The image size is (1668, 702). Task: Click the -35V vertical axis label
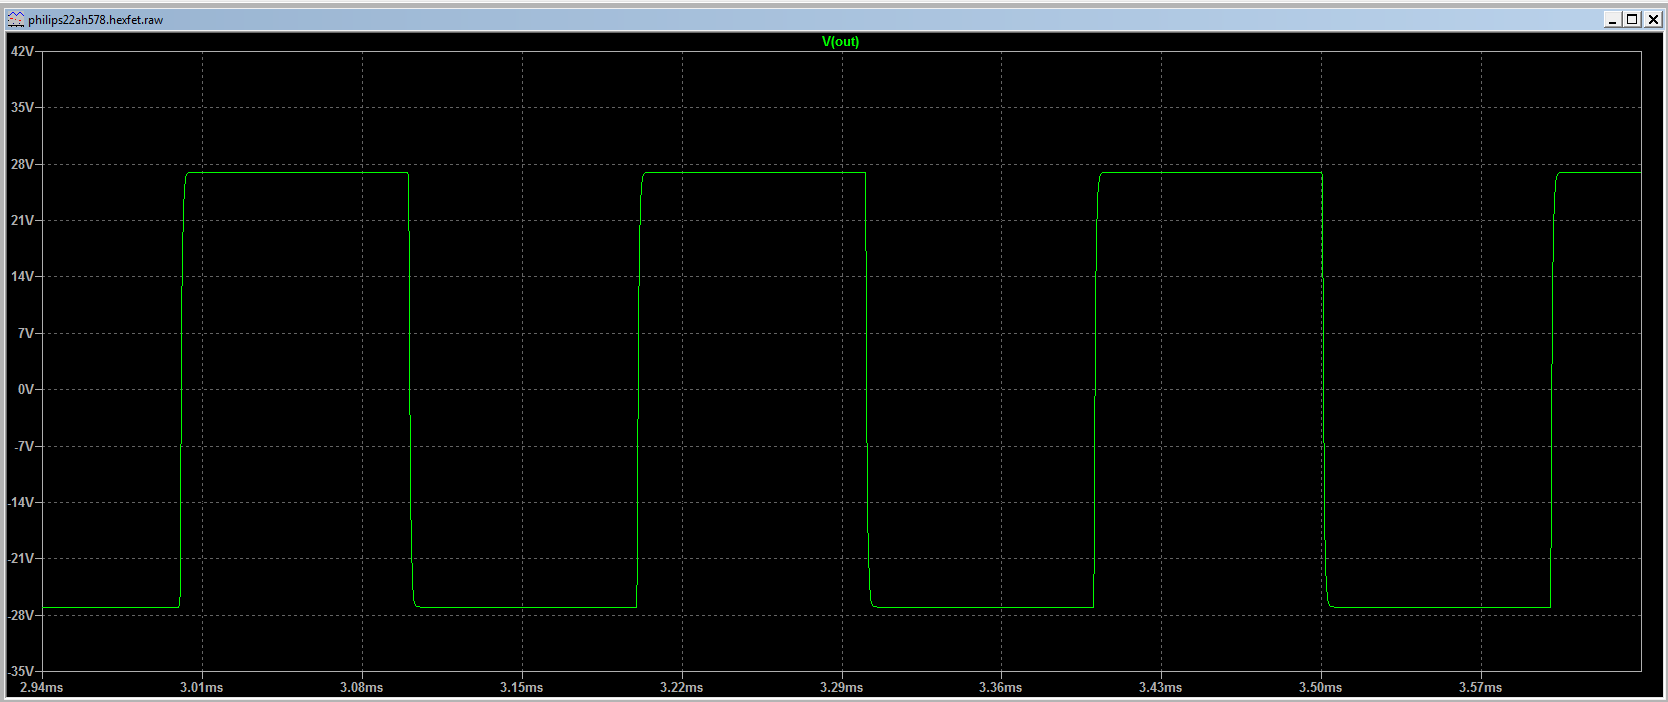21,671
